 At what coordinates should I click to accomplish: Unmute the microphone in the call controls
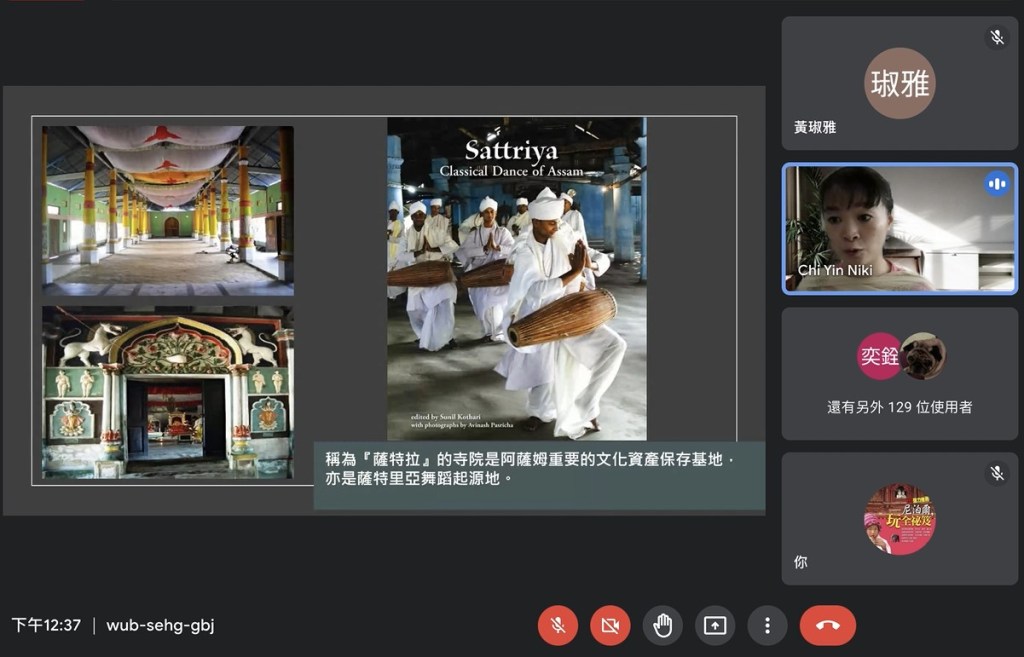coord(558,625)
